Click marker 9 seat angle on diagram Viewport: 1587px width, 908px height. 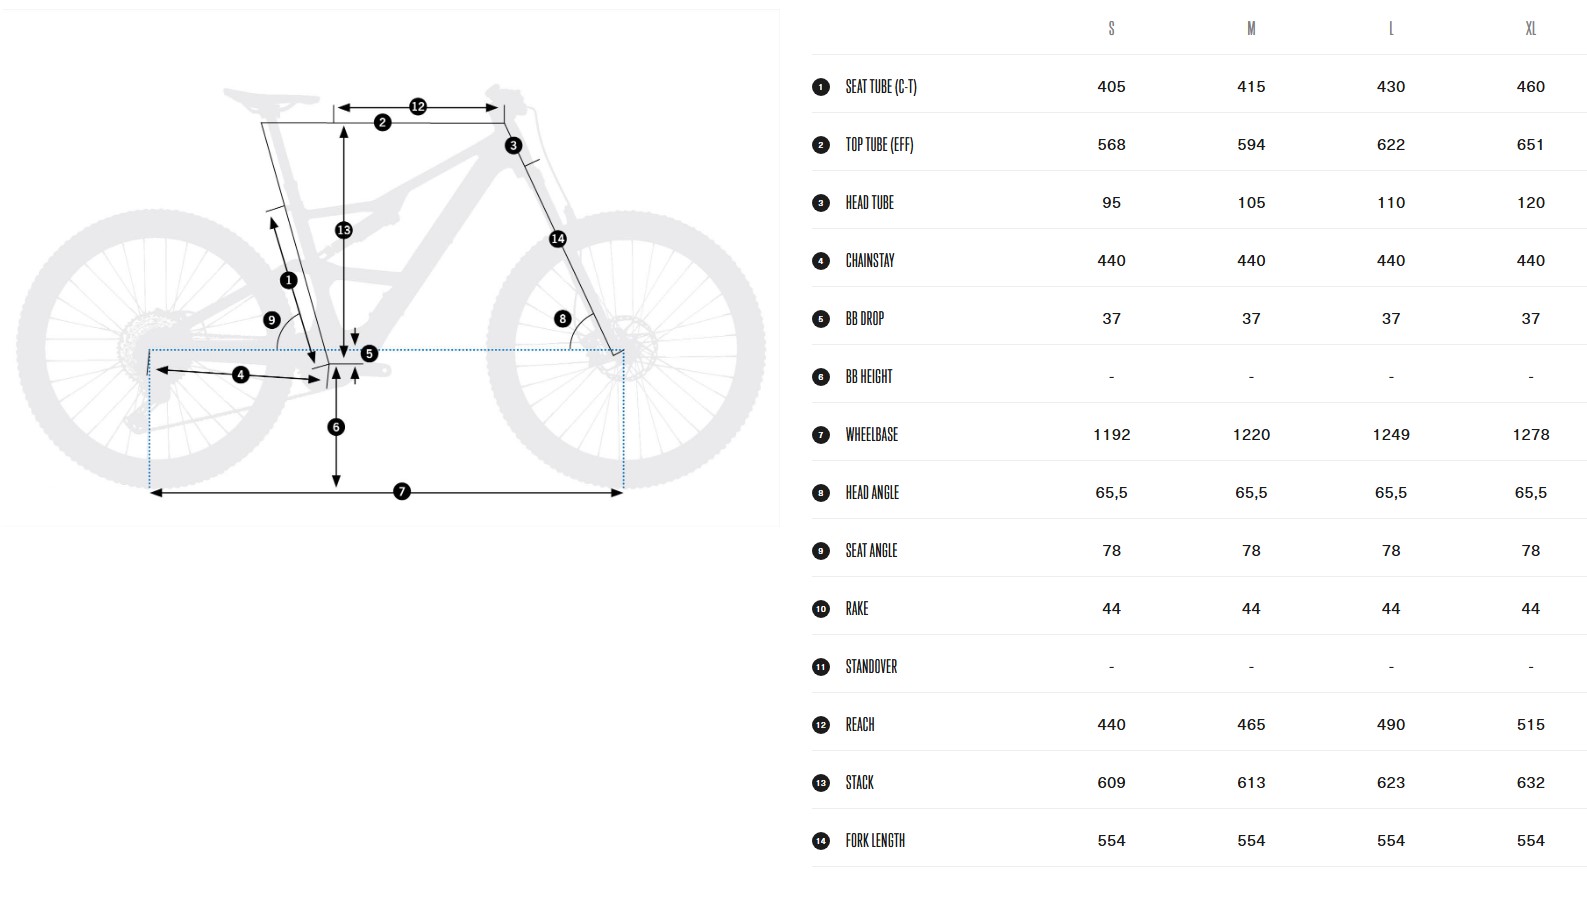272,320
